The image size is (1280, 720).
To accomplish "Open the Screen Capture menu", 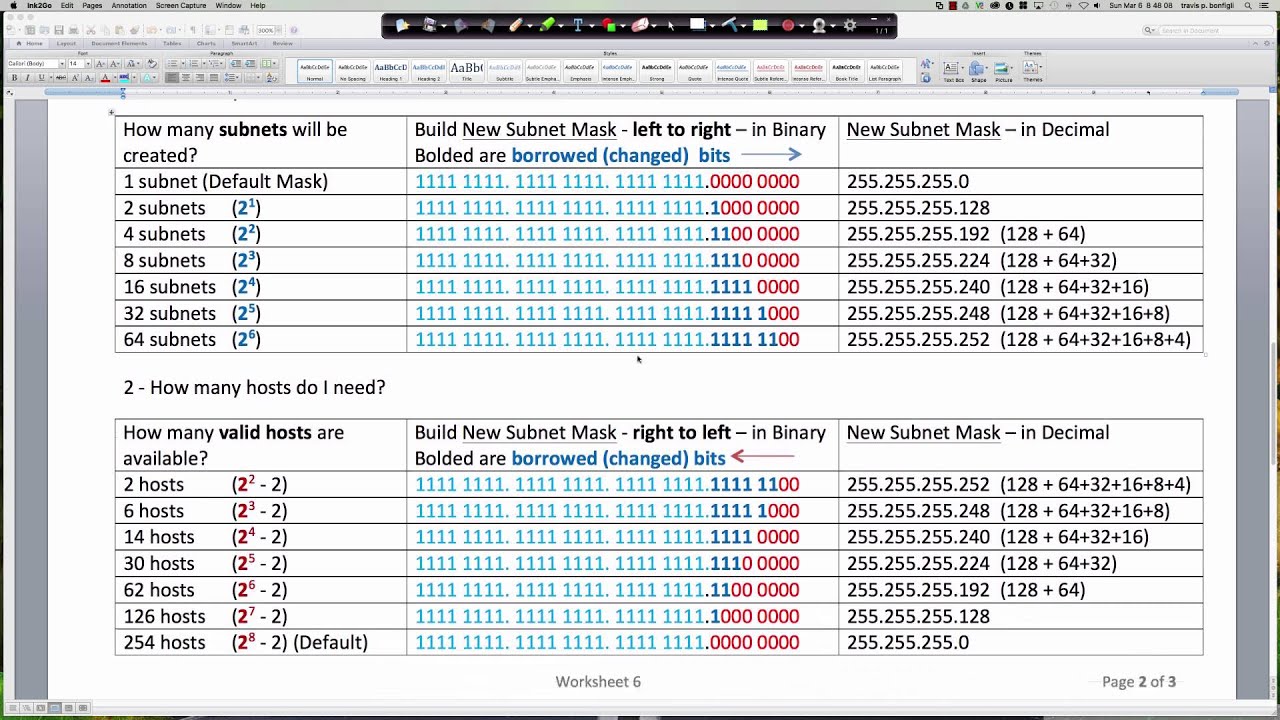I will pyautogui.click(x=180, y=6).
